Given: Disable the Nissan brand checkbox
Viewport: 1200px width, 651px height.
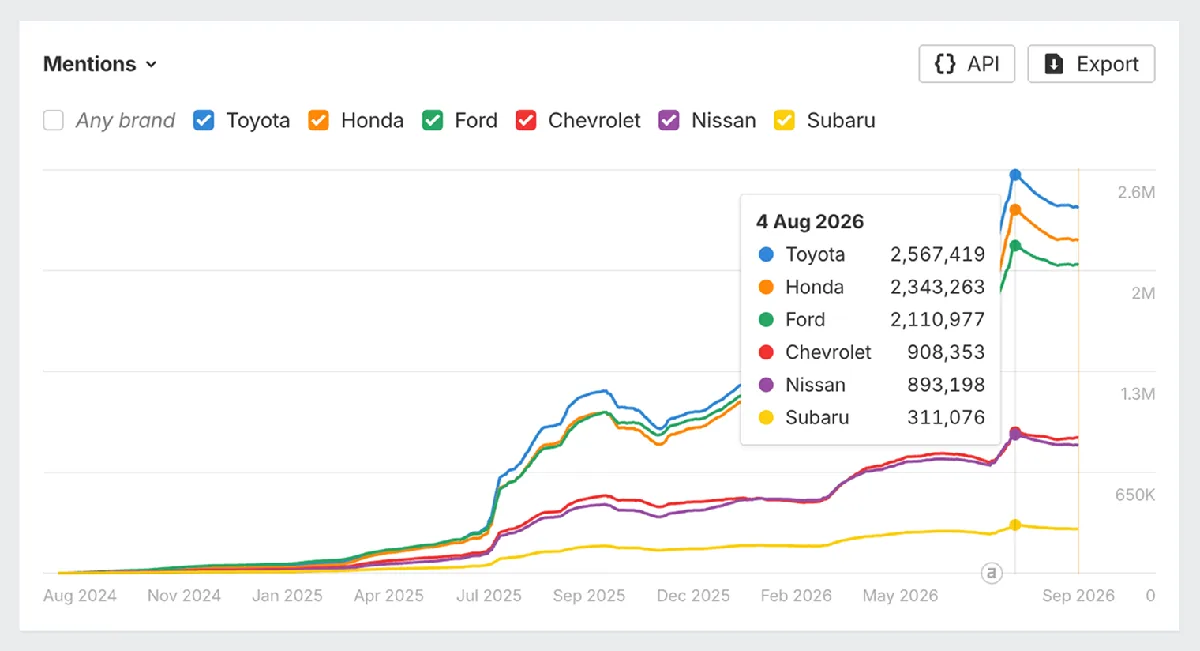Looking at the screenshot, I should click(x=669, y=121).
